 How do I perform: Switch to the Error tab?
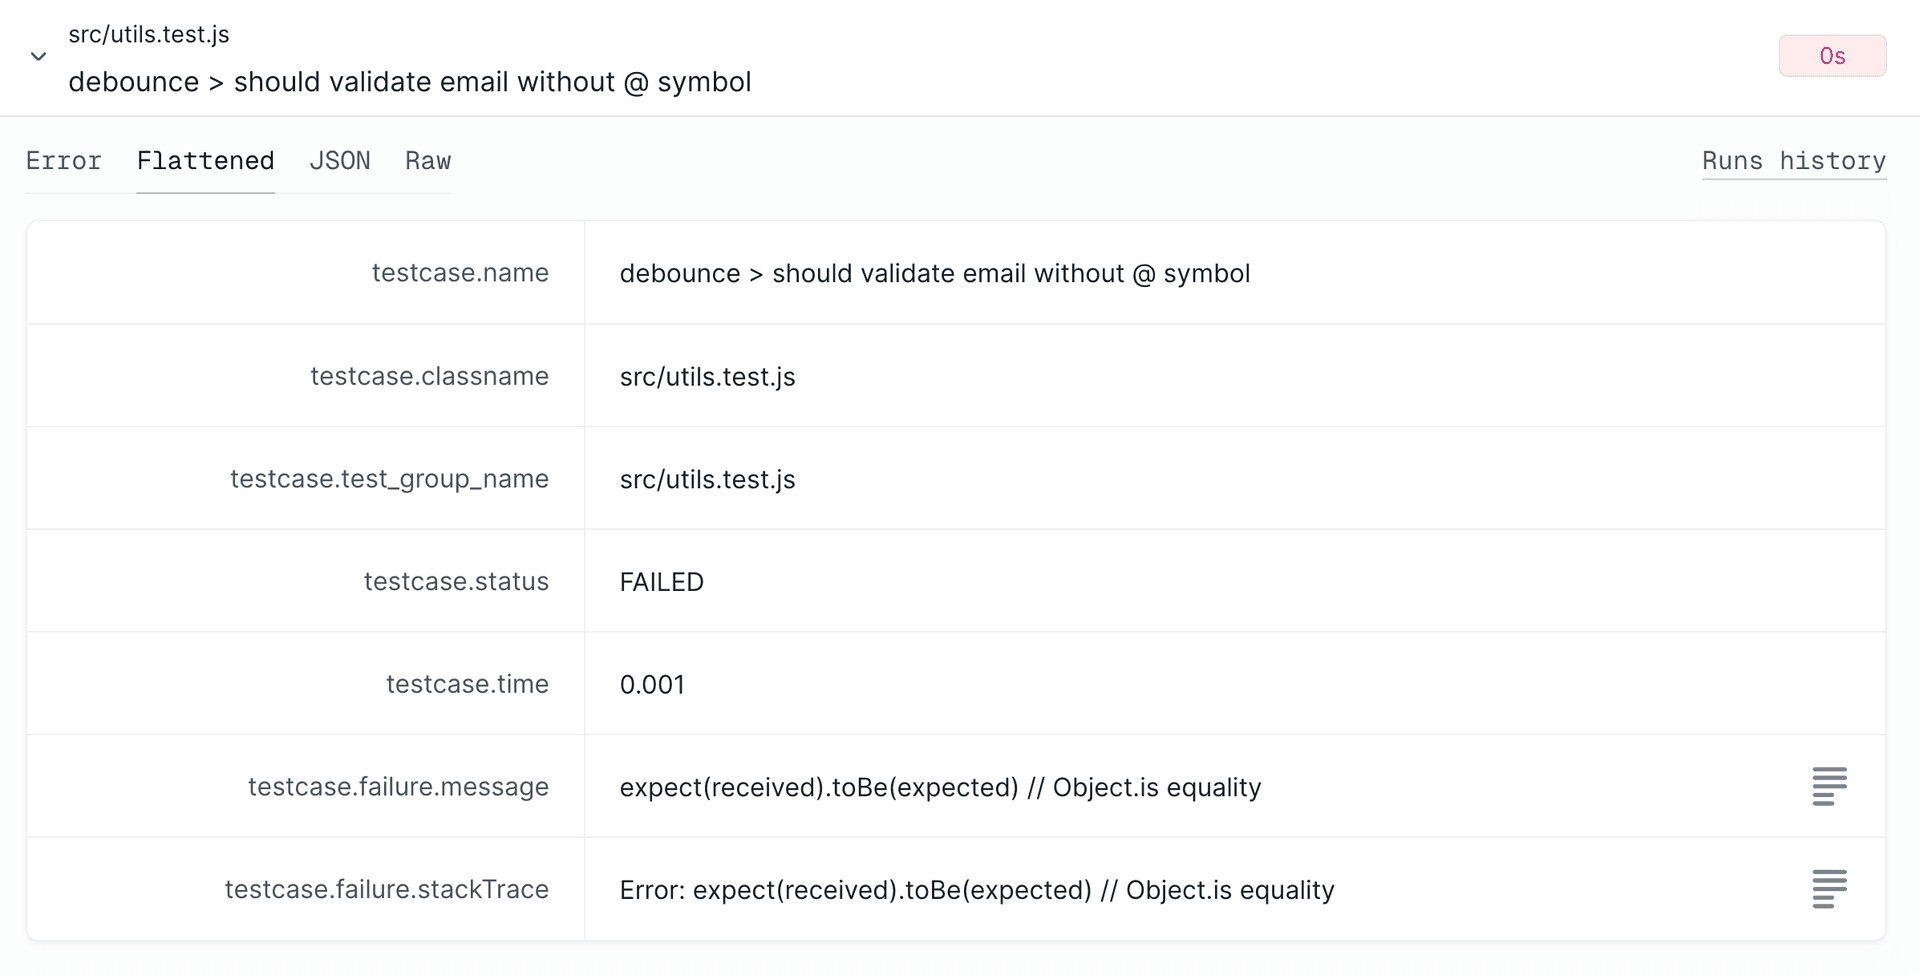click(x=63, y=160)
